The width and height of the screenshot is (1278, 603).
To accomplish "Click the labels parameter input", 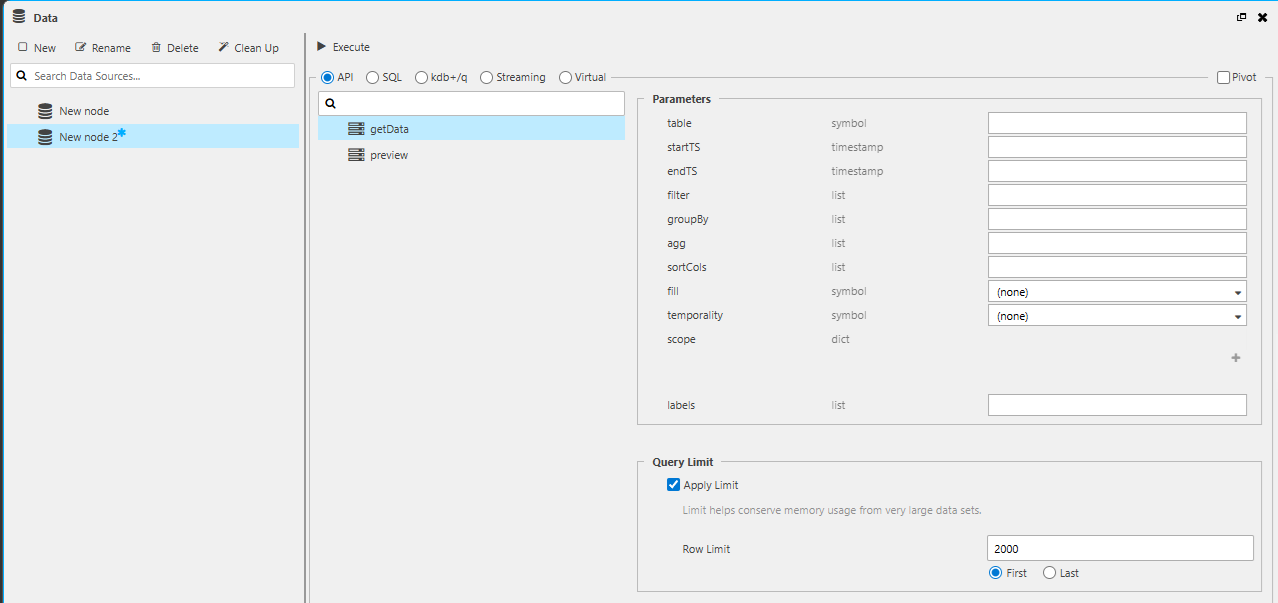I will click(x=1117, y=405).
